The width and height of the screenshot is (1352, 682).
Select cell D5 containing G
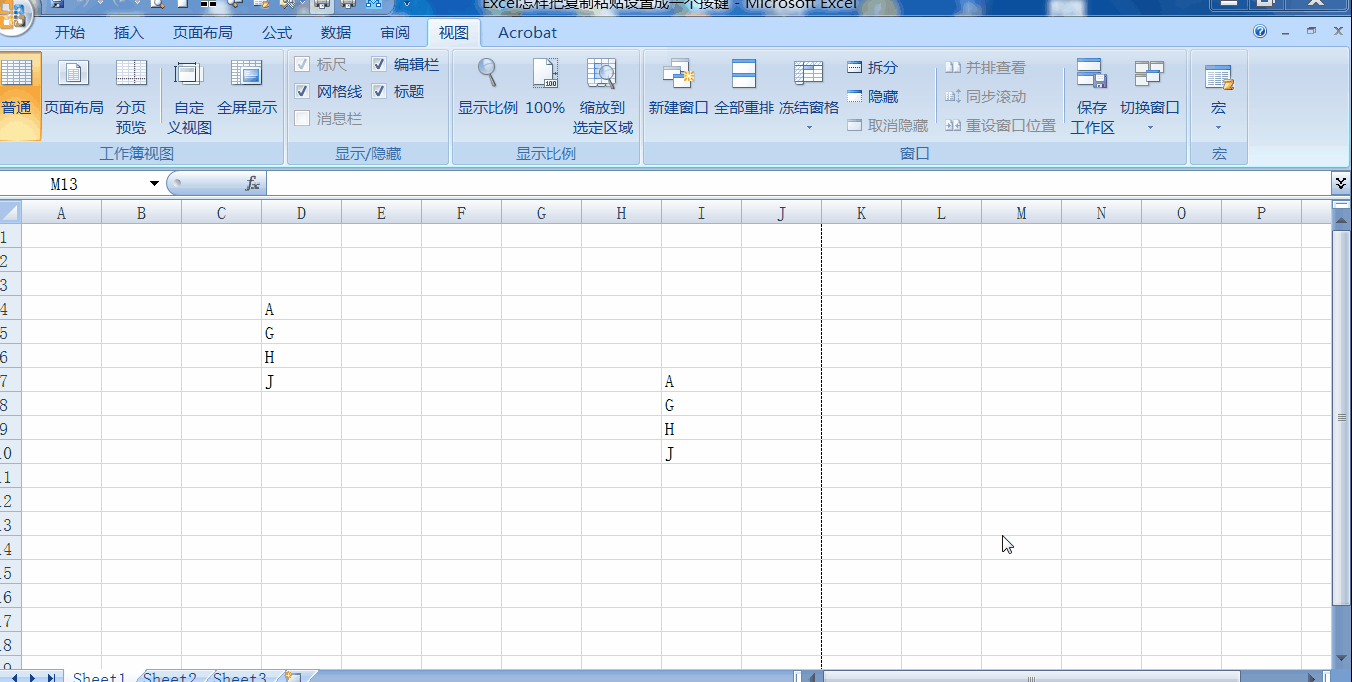coord(301,333)
